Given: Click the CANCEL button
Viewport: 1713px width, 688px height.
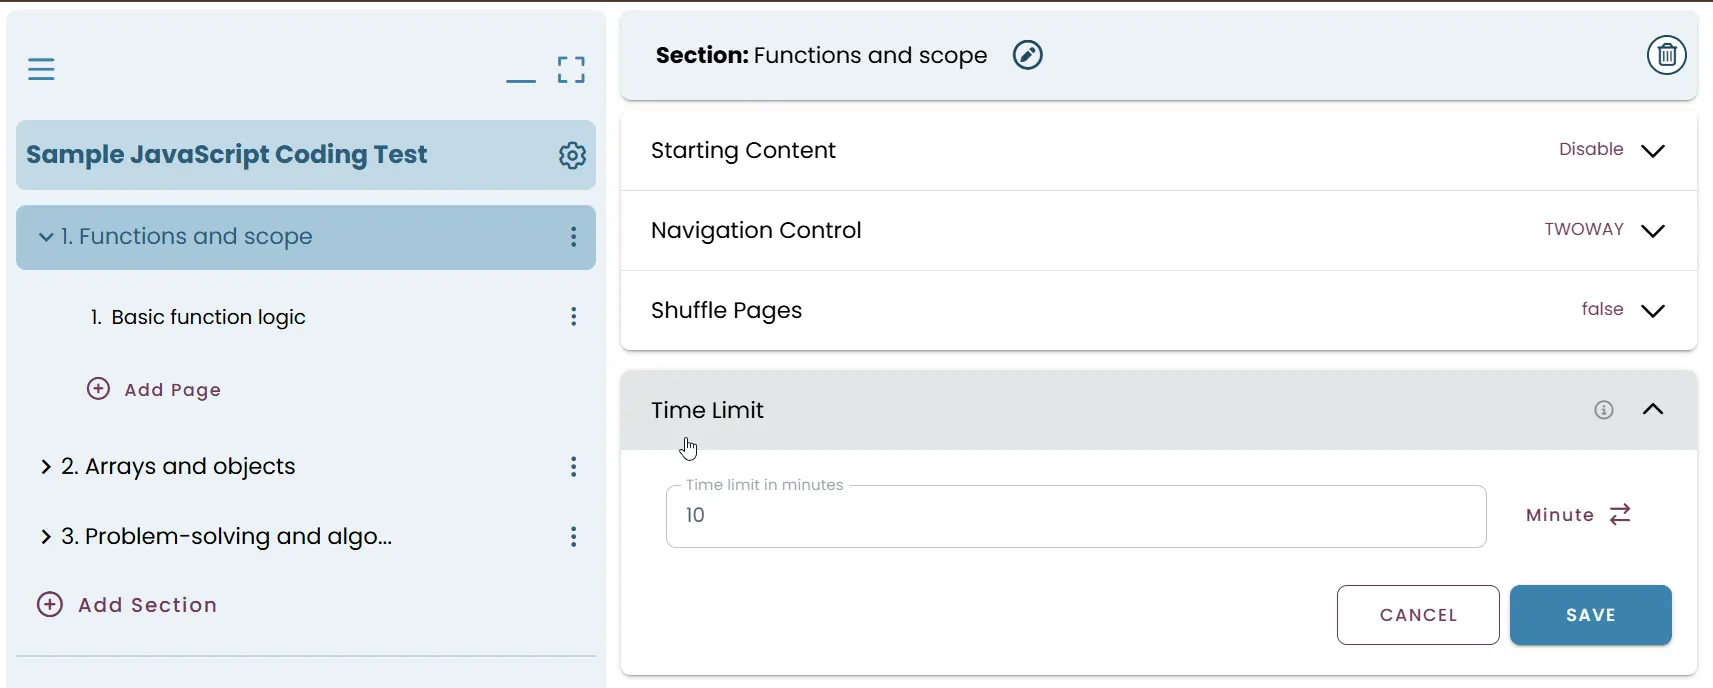Looking at the screenshot, I should 1418,615.
